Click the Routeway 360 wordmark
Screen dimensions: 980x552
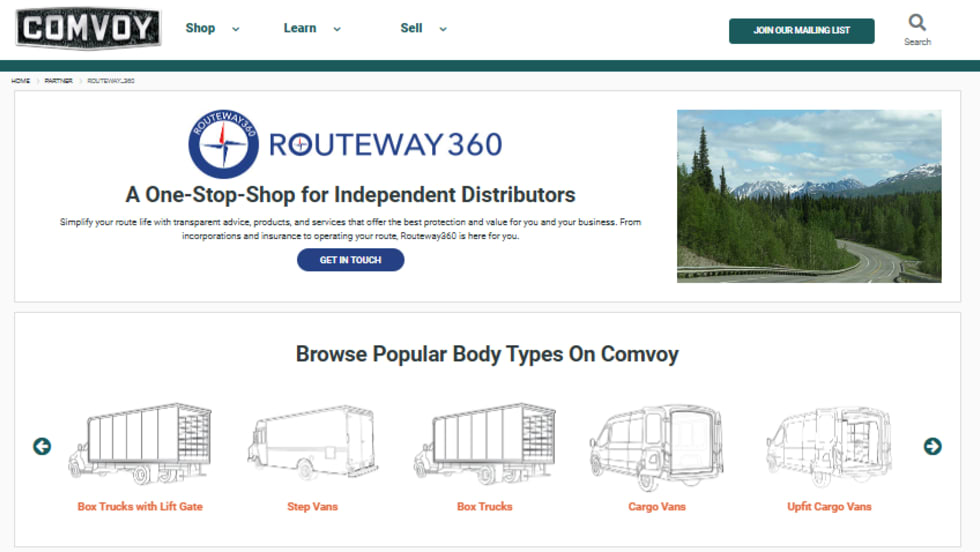click(386, 144)
